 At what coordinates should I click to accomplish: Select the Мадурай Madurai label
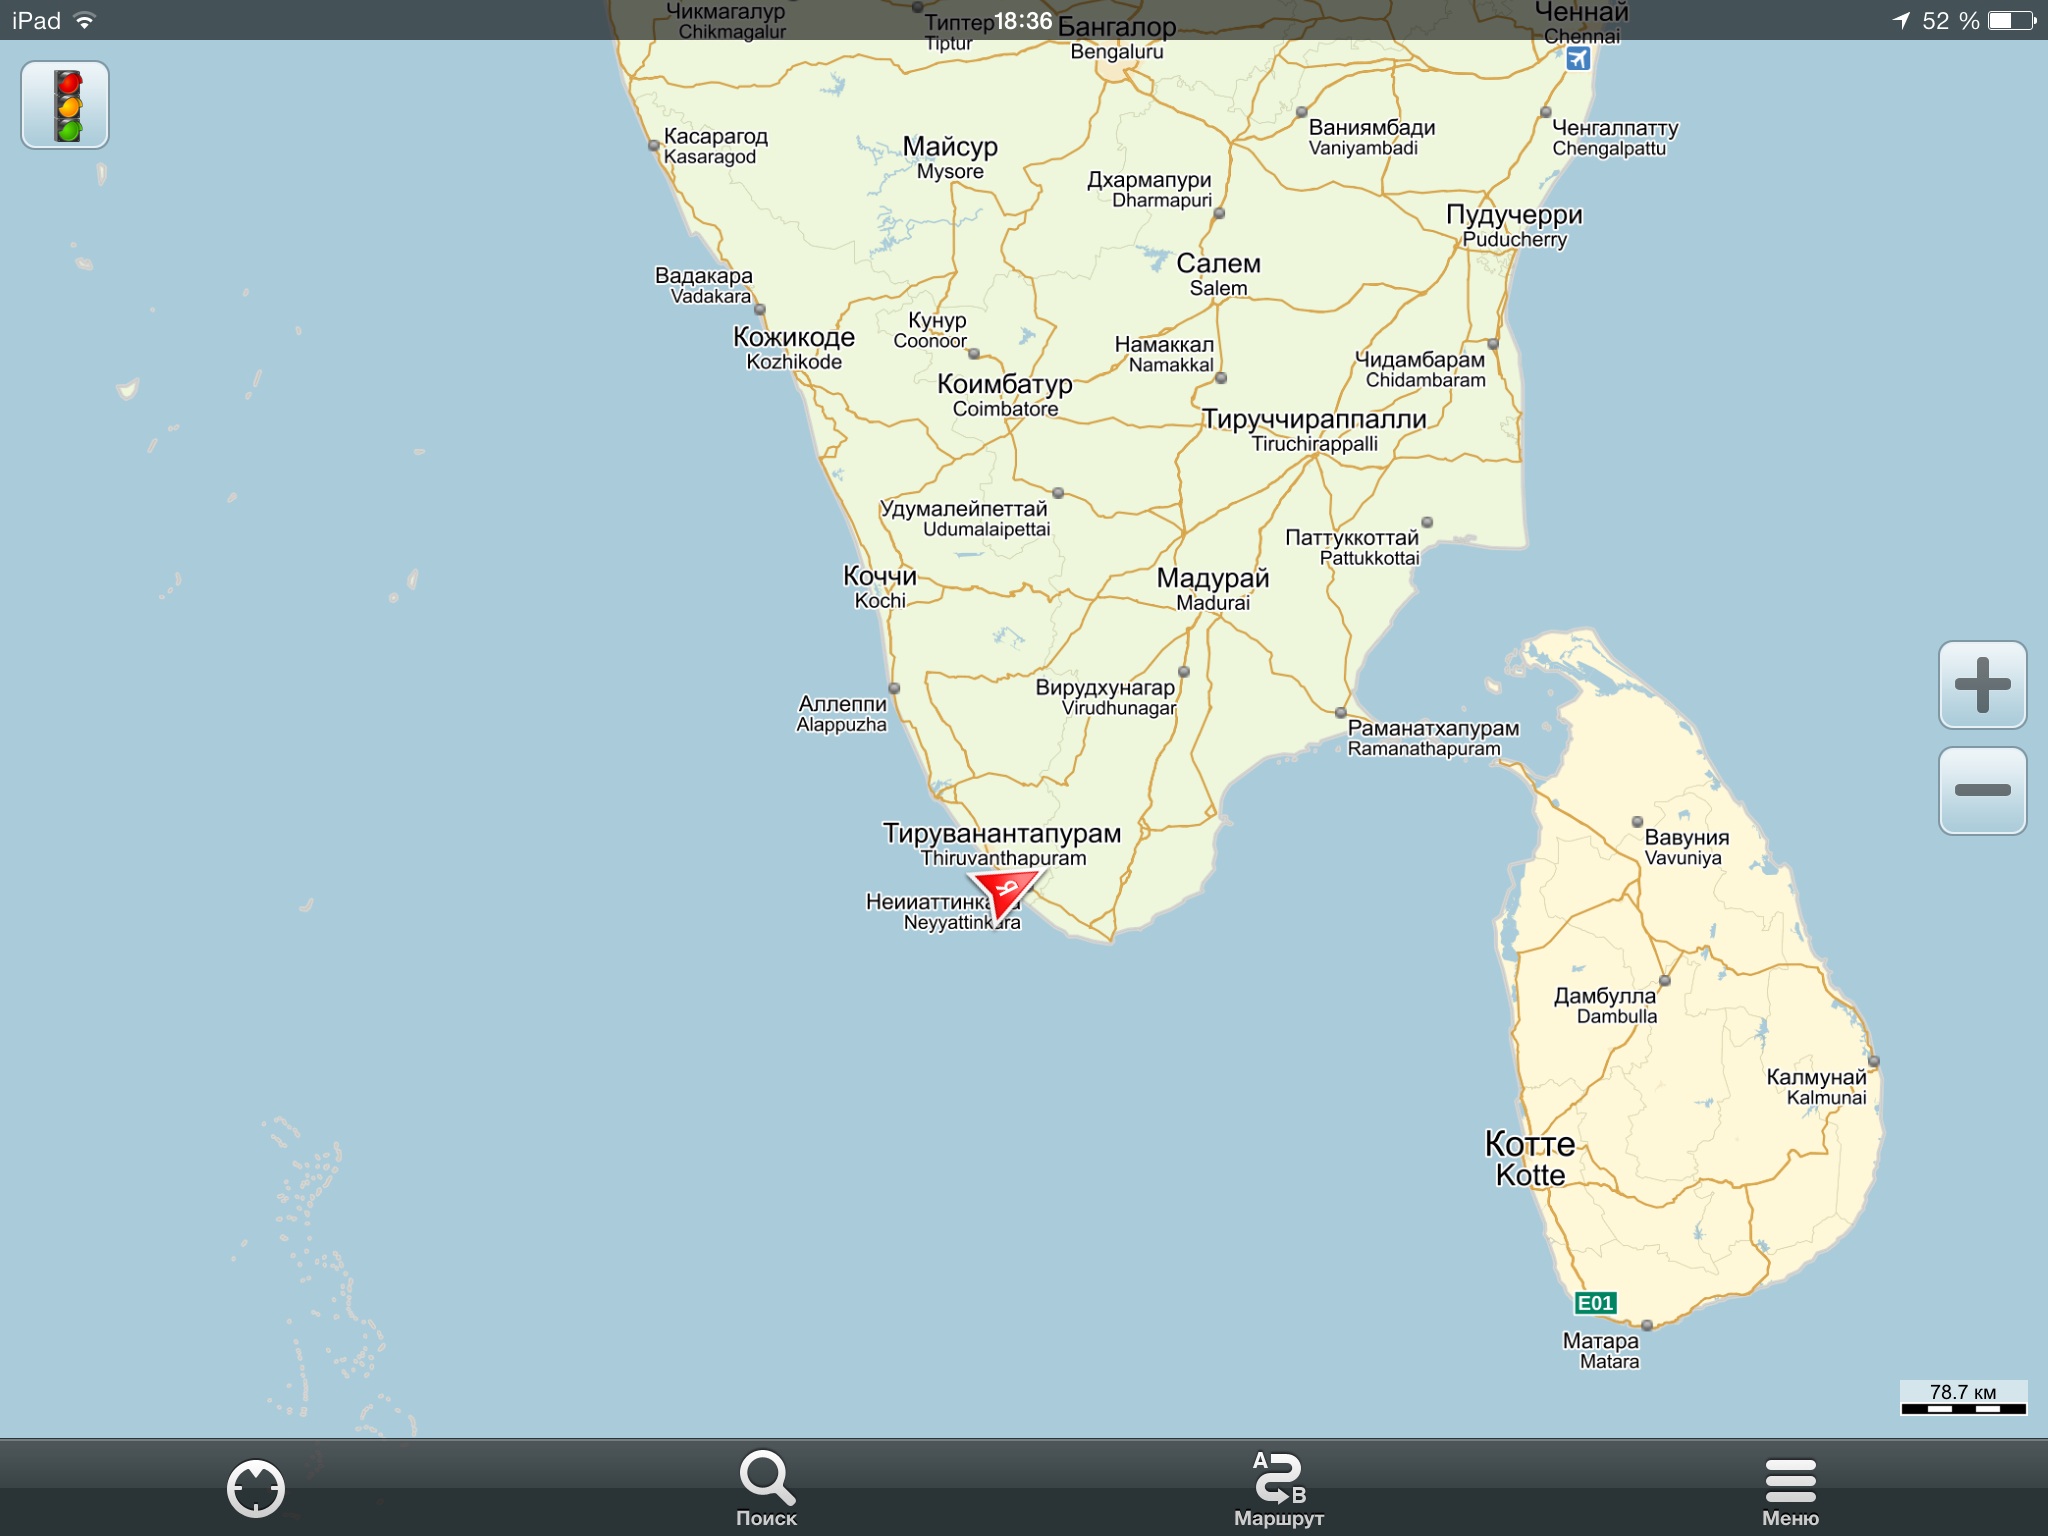click(1213, 589)
